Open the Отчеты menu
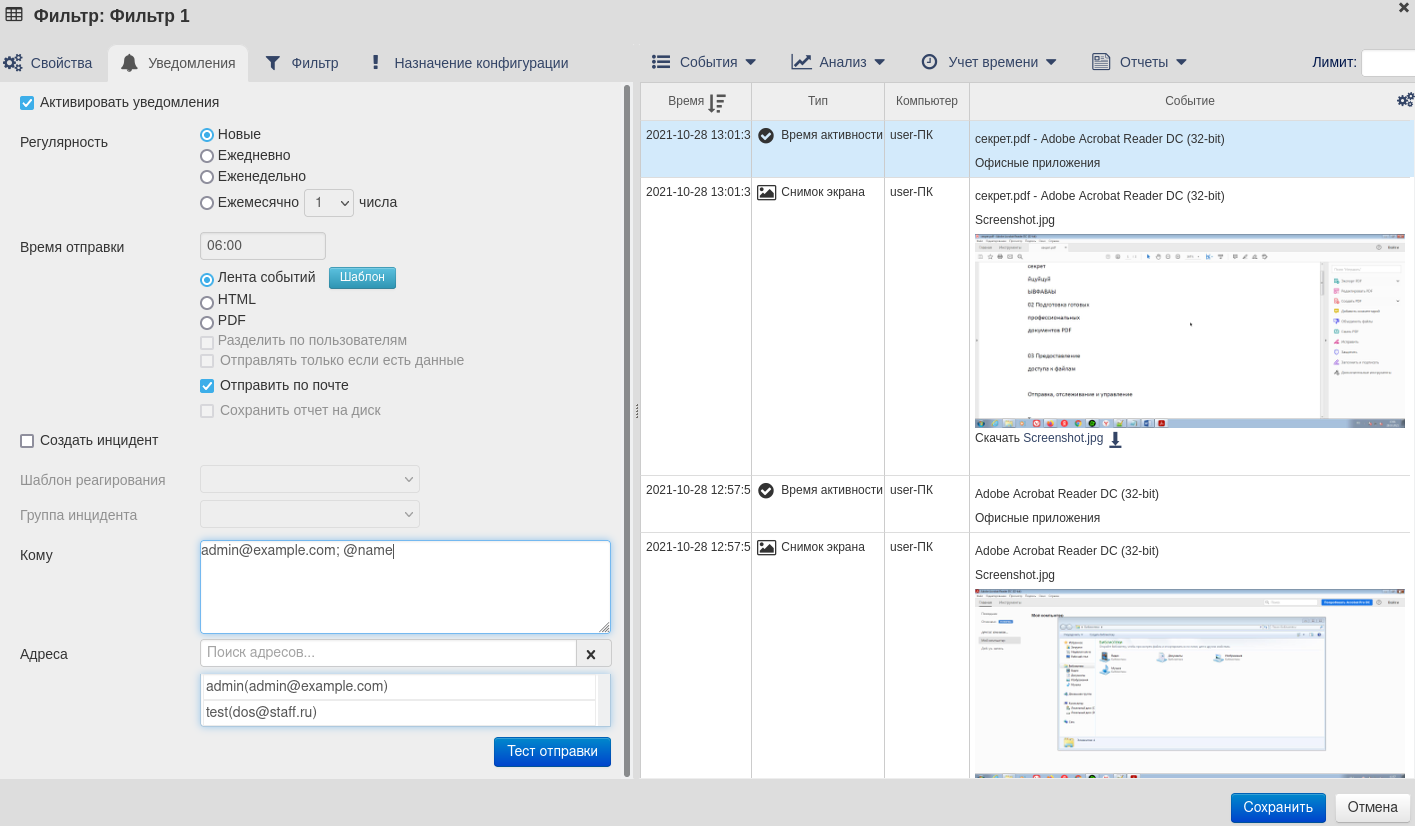1415x826 pixels. coord(1139,62)
